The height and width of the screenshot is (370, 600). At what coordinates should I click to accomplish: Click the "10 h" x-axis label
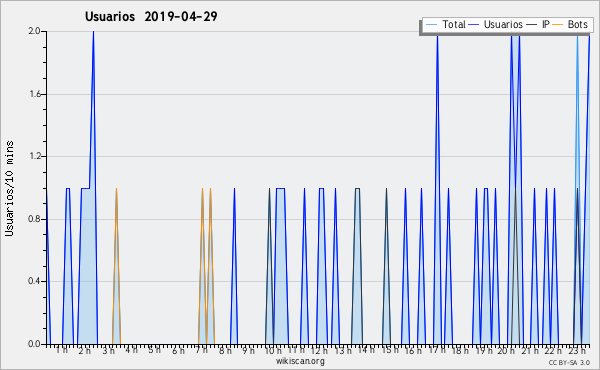point(273,350)
